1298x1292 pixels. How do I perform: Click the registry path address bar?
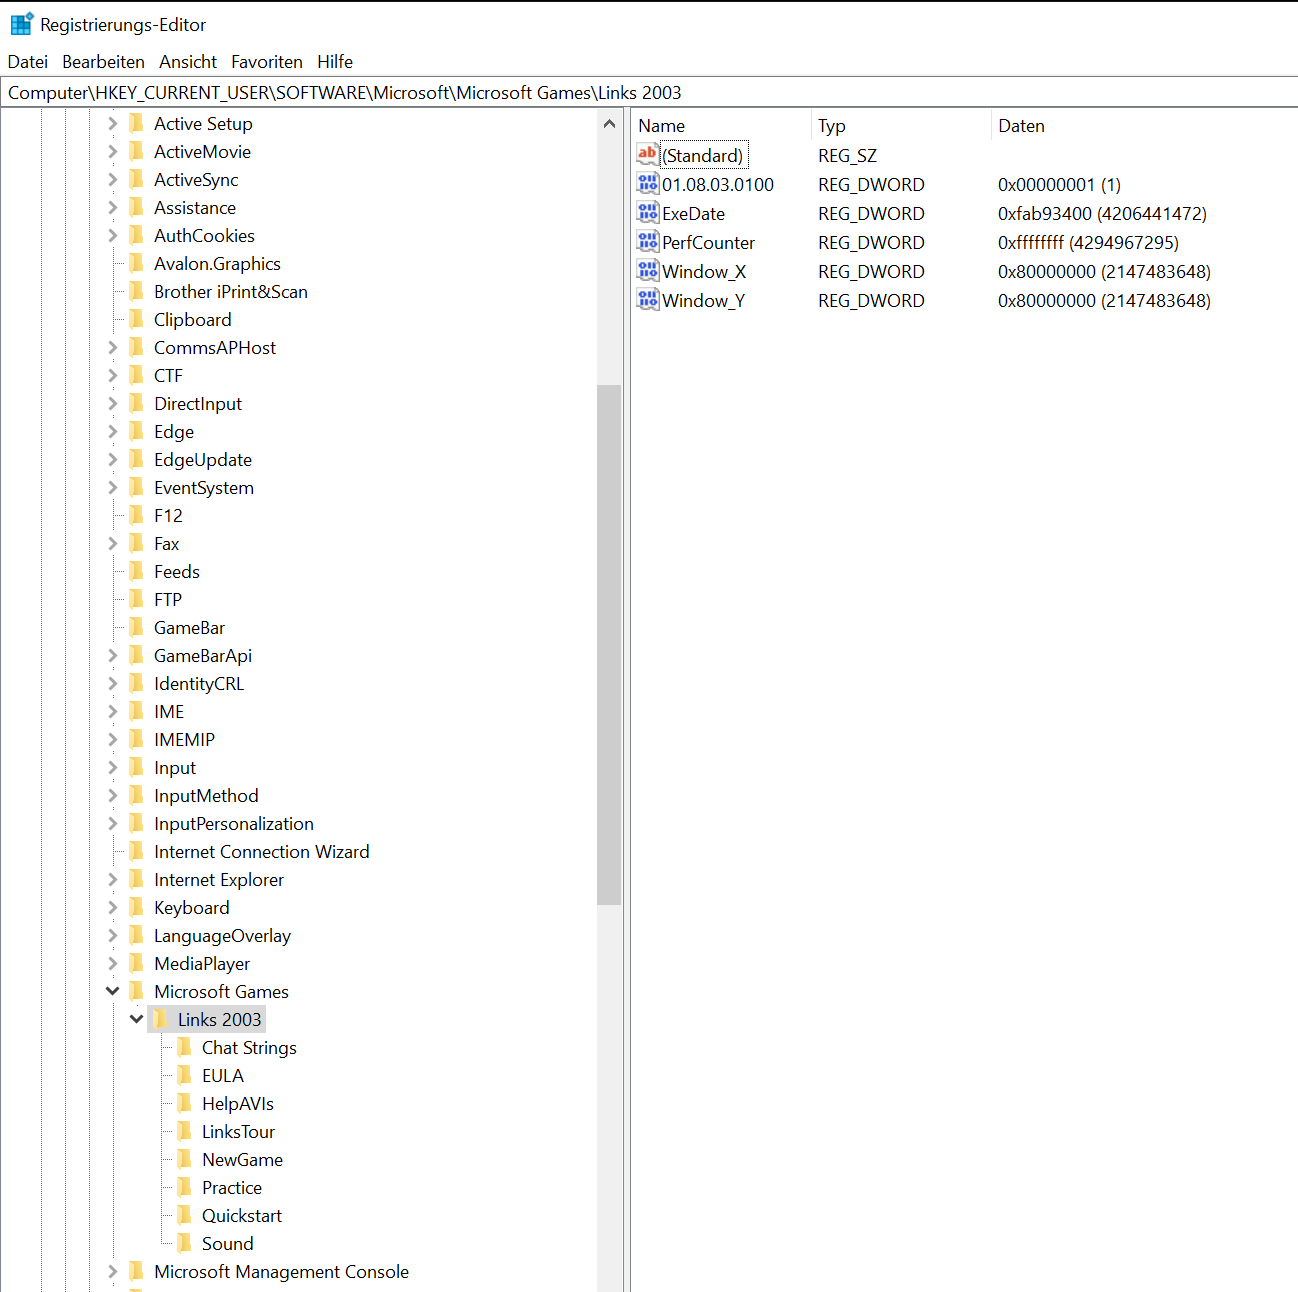pyautogui.click(x=649, y=93)
